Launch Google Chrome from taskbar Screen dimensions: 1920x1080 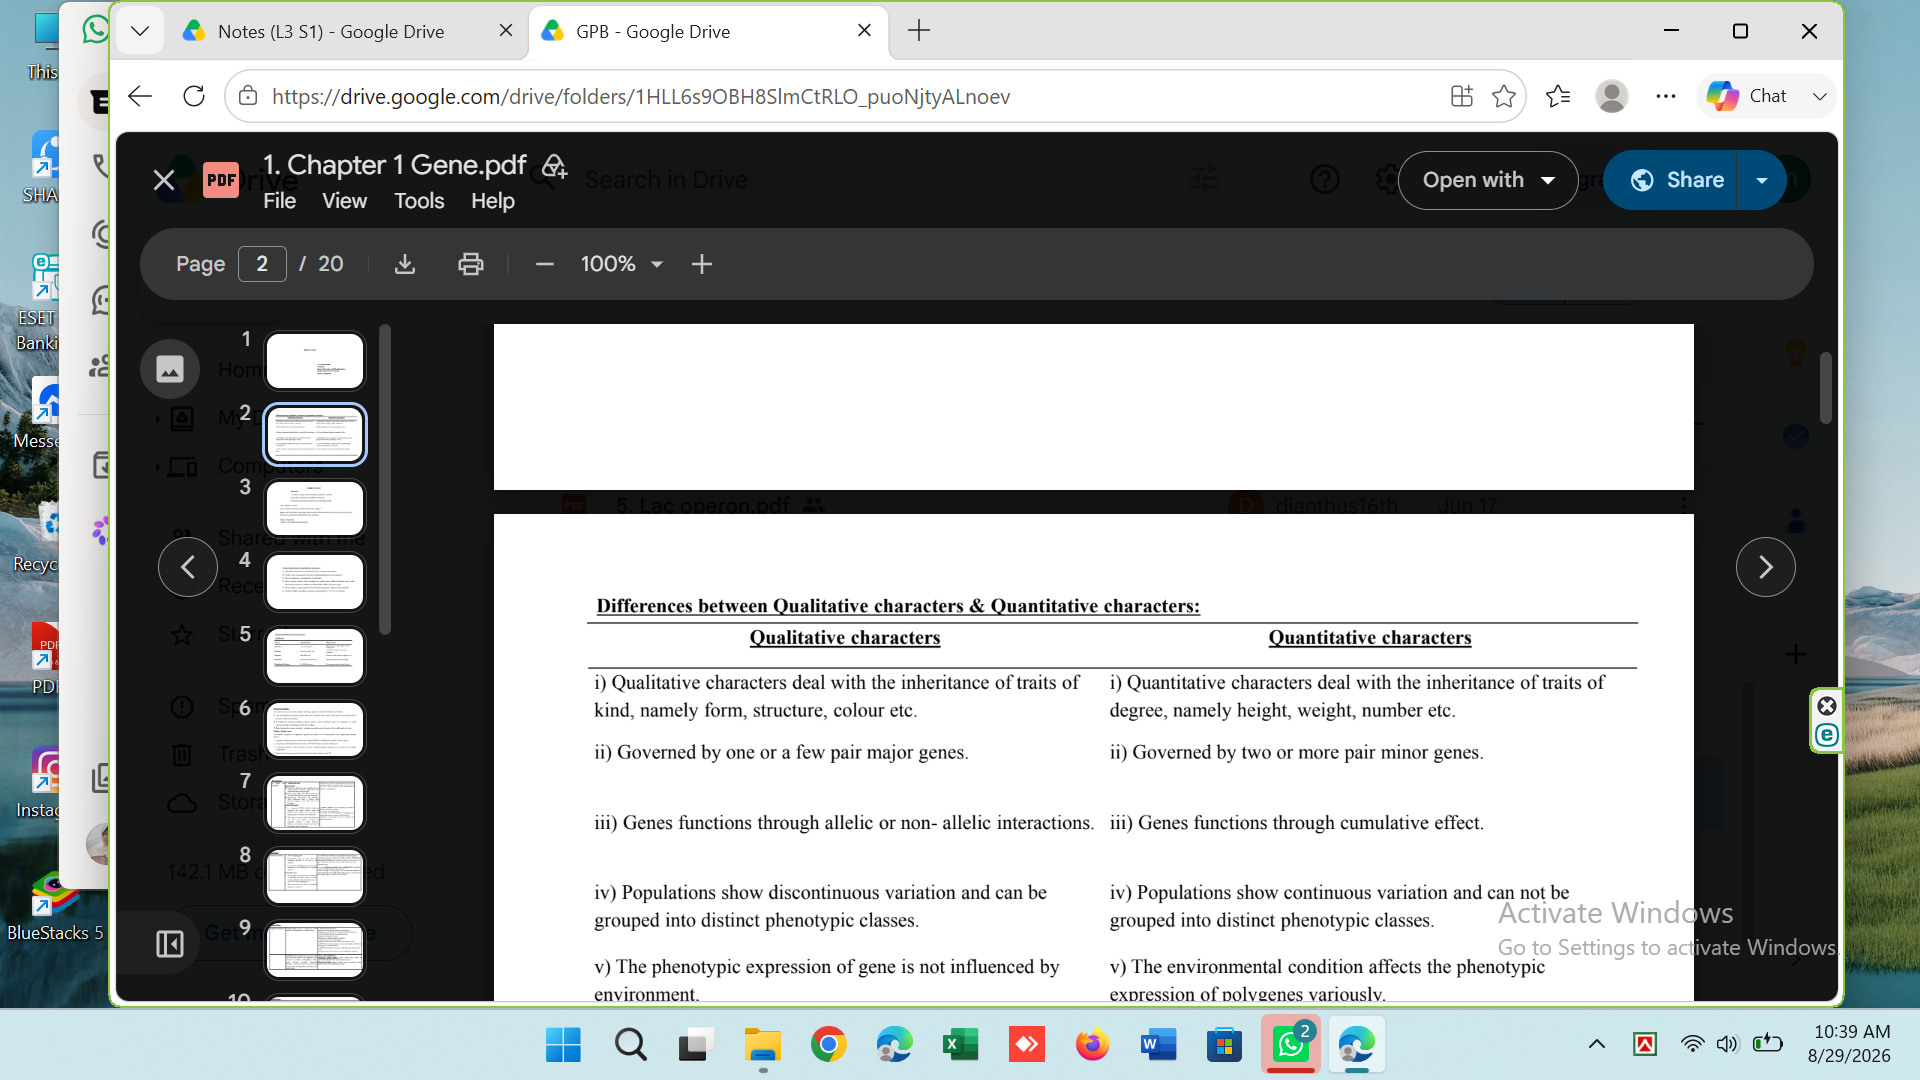(828, 1045)
